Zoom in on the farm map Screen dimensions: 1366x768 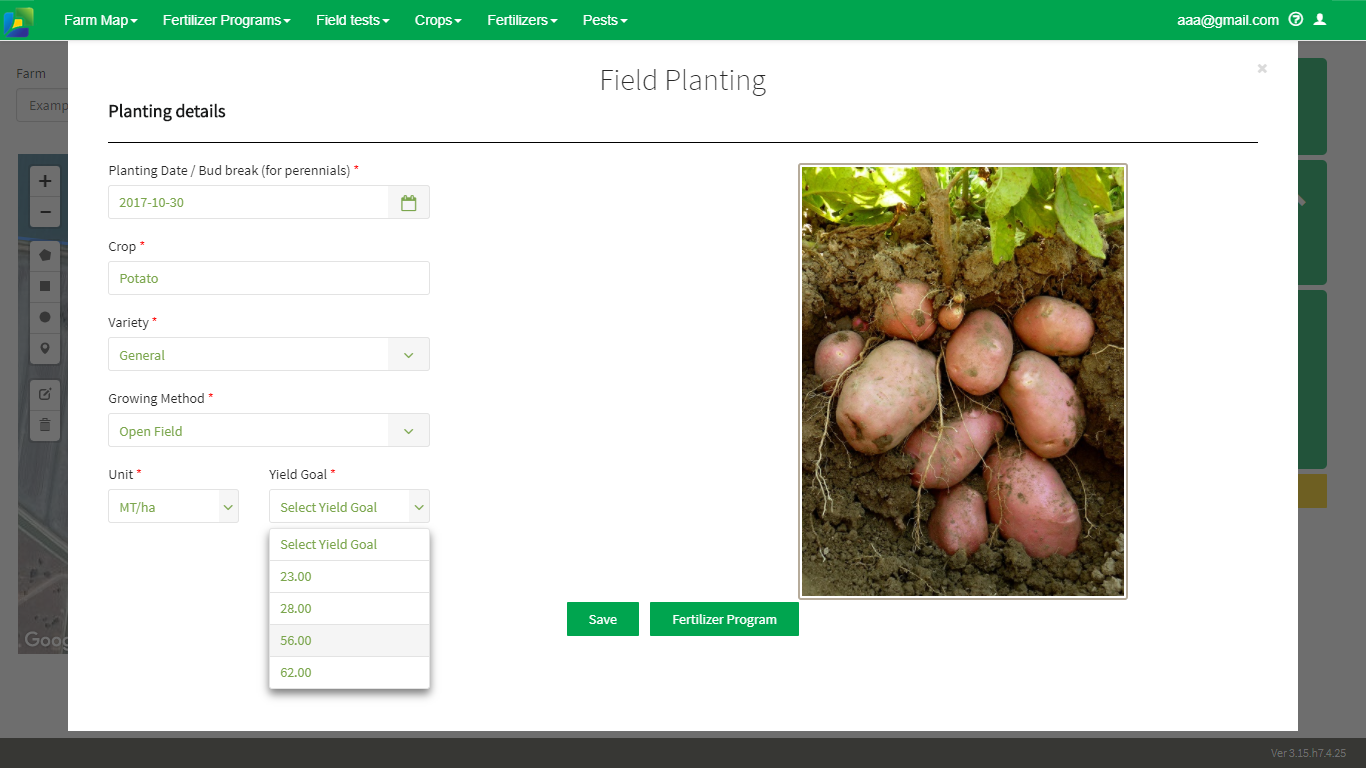(45, 182)
